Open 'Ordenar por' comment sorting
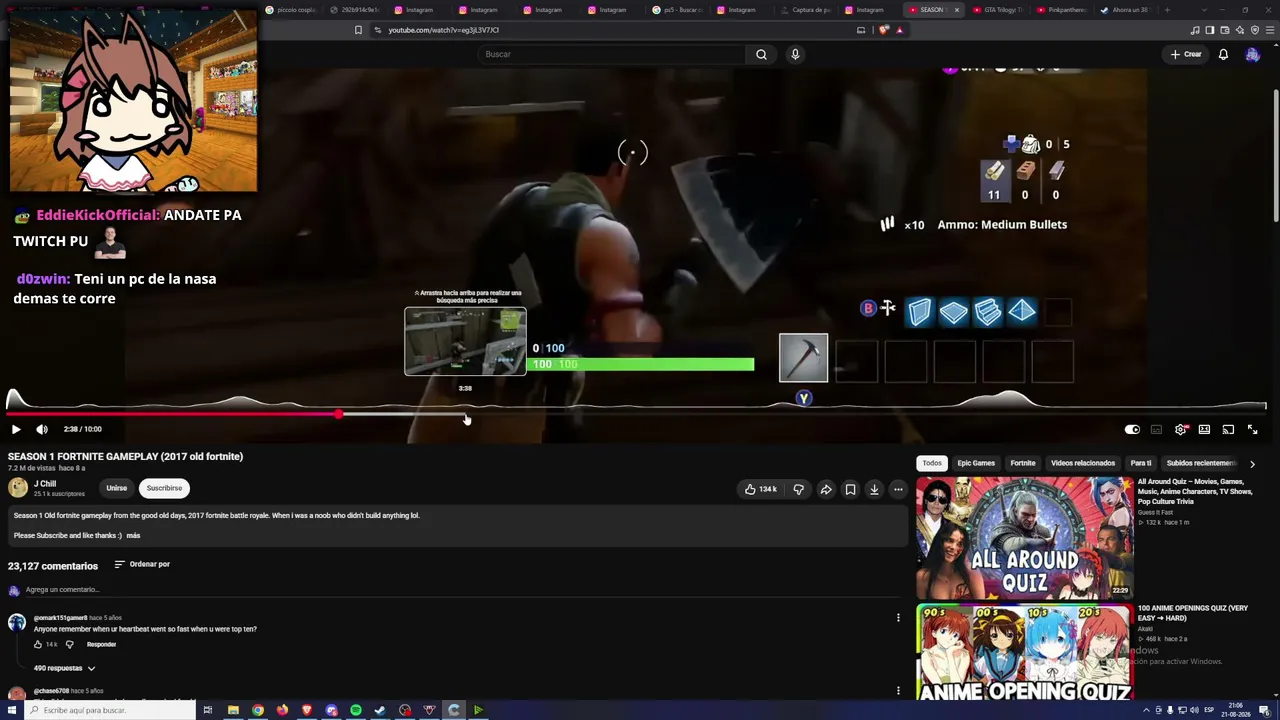 pos(142,564)
